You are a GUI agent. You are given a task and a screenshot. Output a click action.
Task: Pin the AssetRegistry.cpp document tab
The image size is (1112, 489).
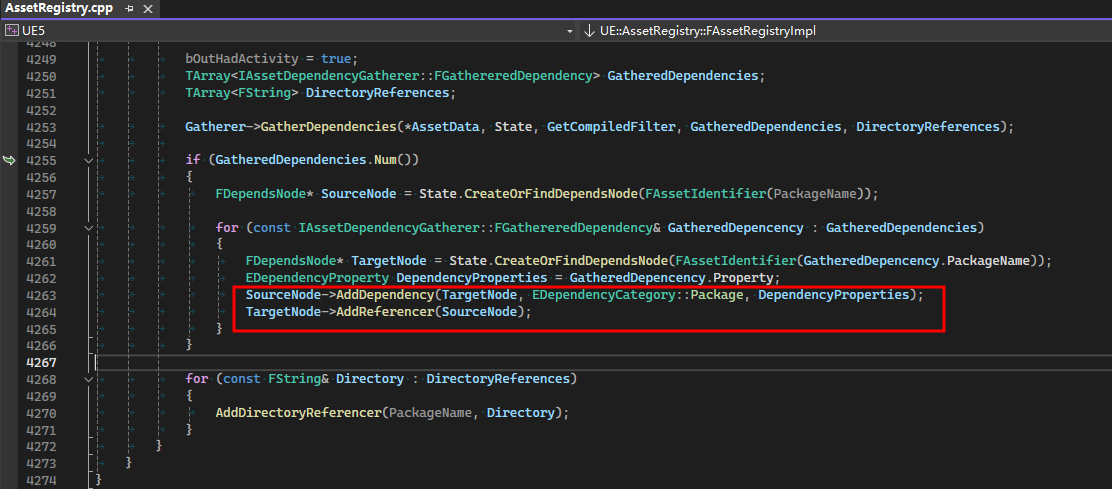[130, 8]
